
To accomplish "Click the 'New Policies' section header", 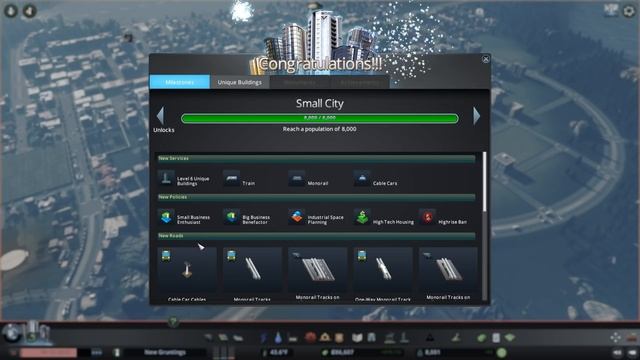I will point(316,197).
